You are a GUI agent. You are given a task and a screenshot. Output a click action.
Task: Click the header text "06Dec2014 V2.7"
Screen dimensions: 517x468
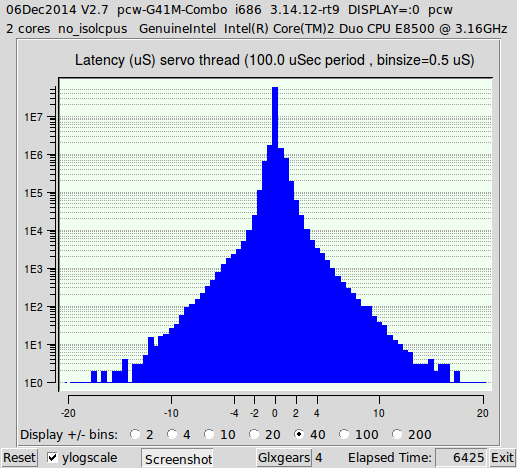tap(57, 10)
